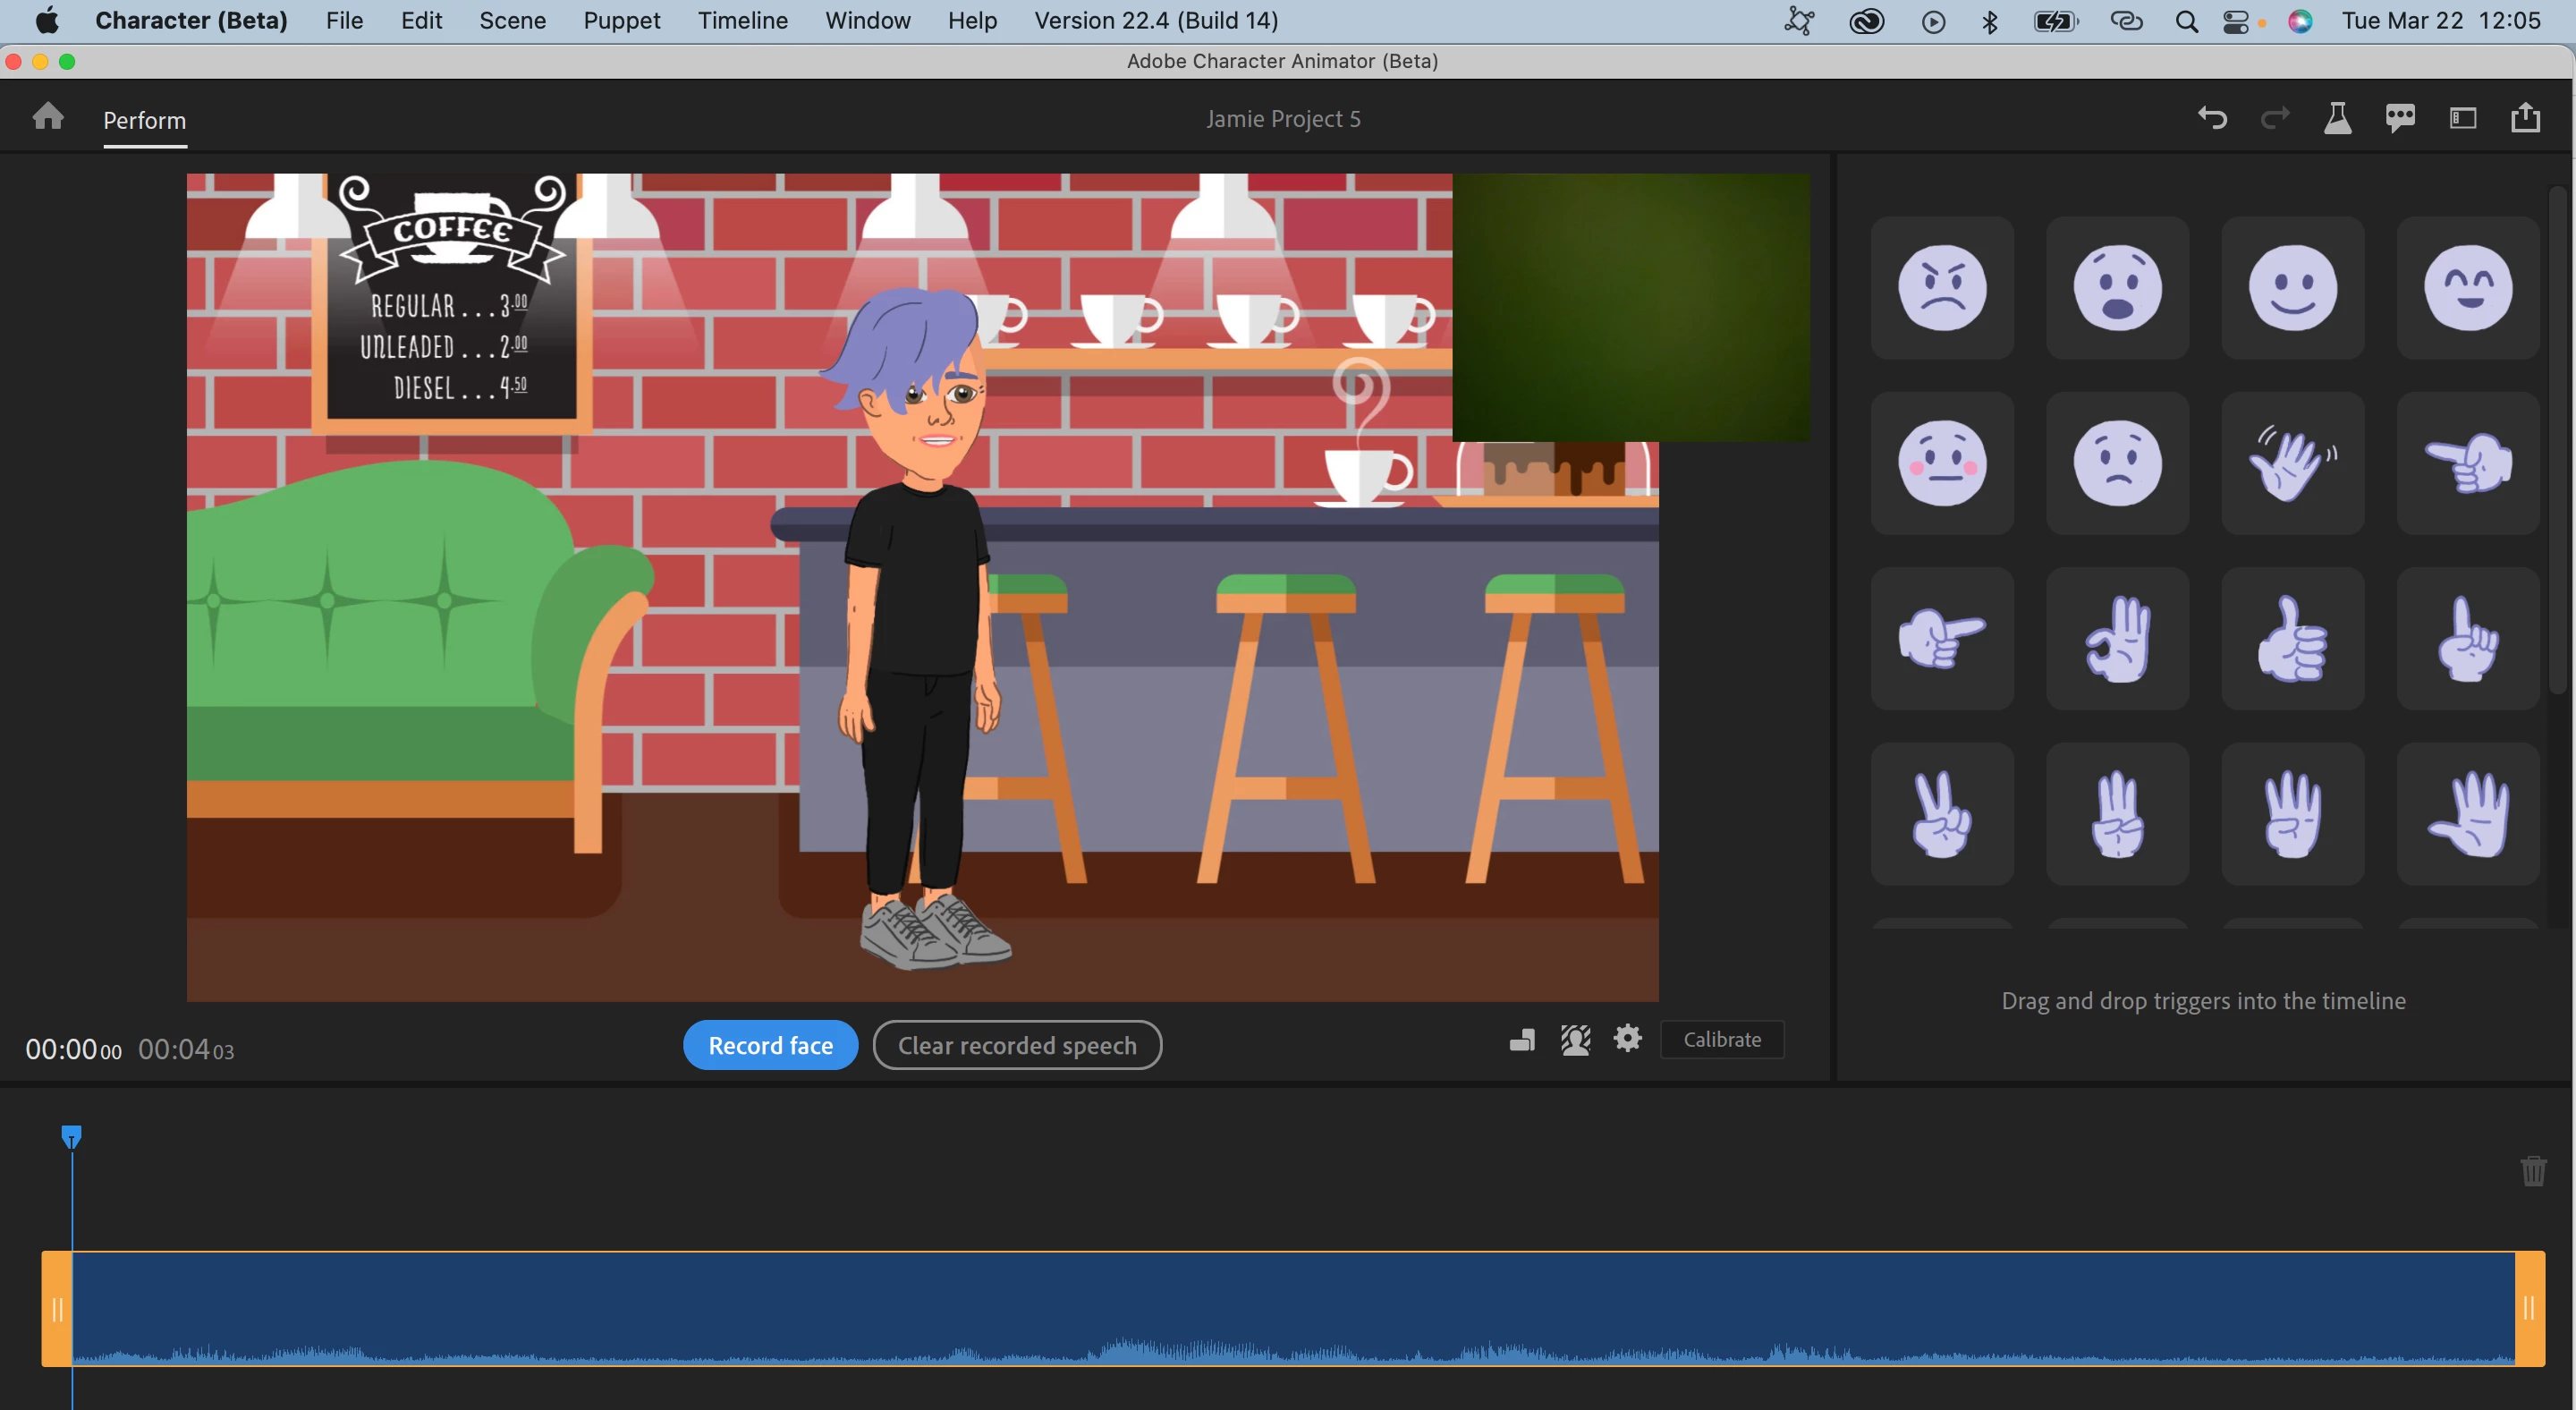Click the Record face button
2576x1410 pixels.
770,1045
